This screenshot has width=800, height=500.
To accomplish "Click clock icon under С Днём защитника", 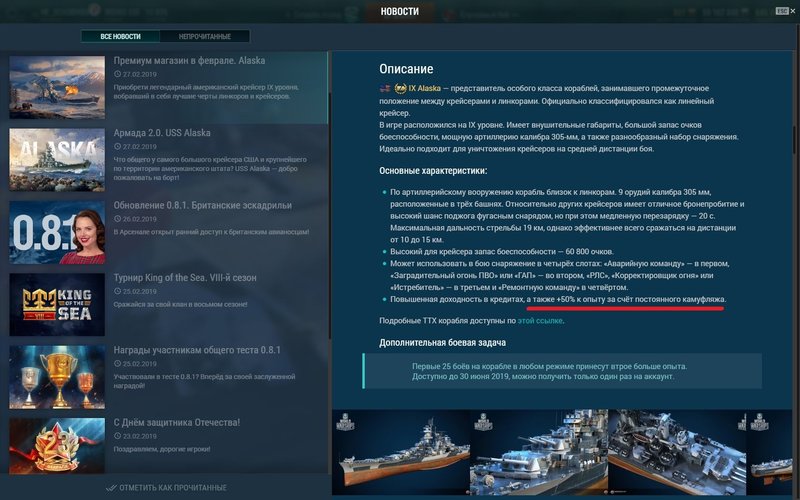I will [117, 437].
